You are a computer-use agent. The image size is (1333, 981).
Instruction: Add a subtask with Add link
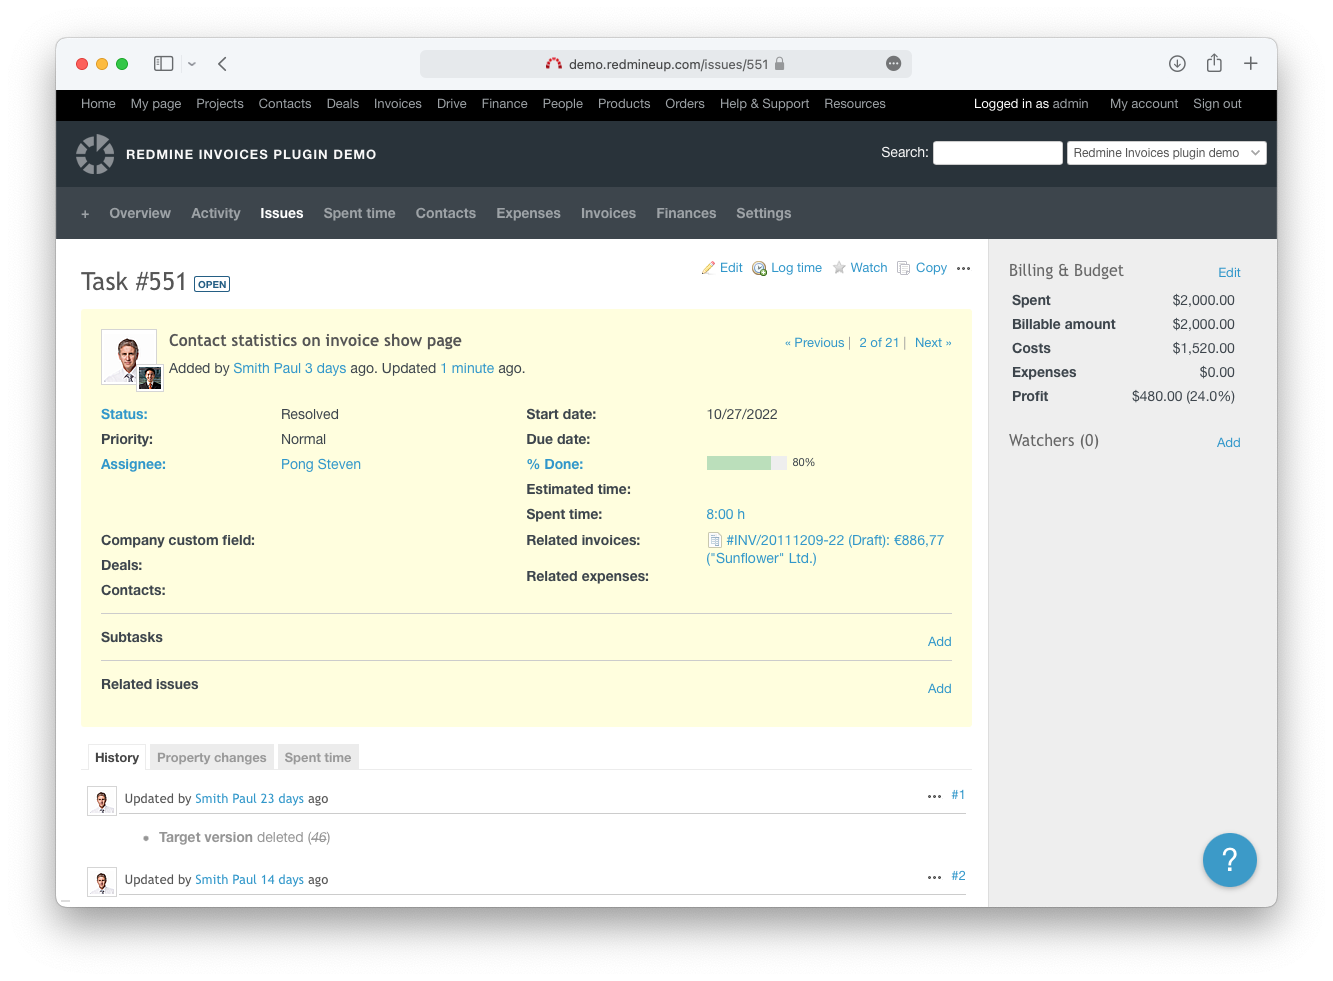point(939,642)
